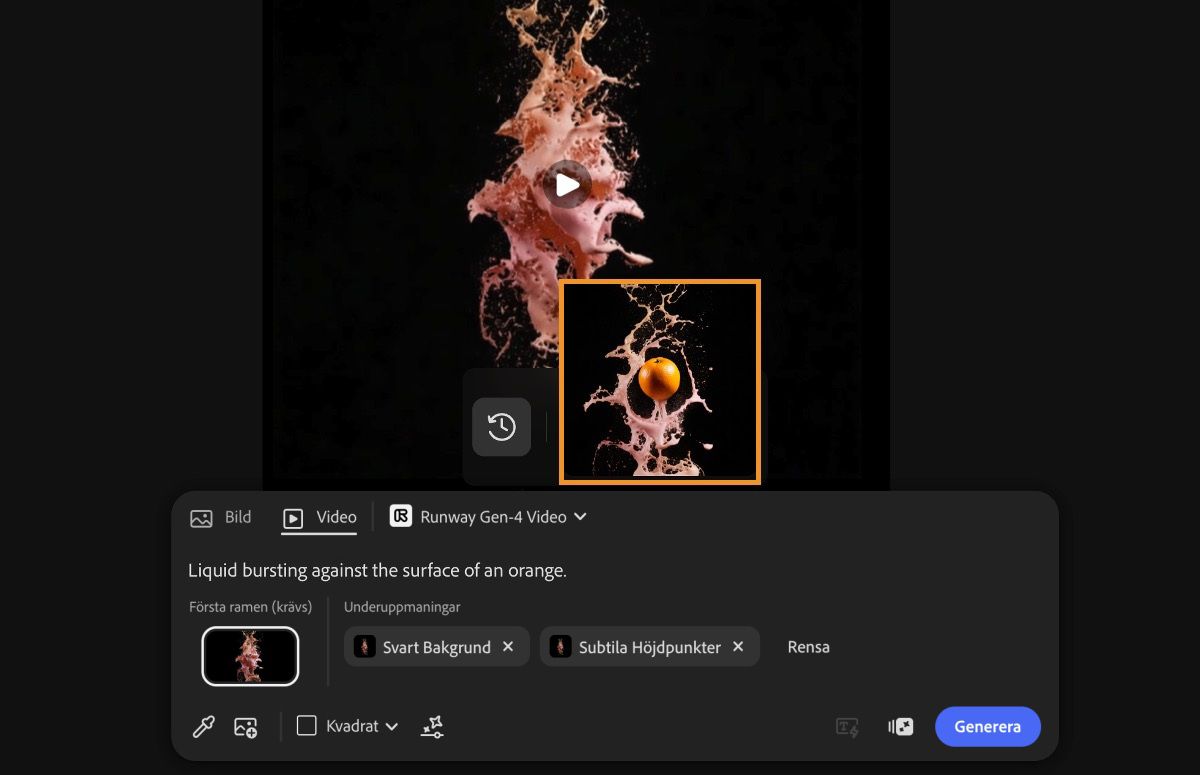This screenshot has height=775, width=1200.
Task: Open the generation settings sparkle sliders icon
Action: click(x=432, y=727)
